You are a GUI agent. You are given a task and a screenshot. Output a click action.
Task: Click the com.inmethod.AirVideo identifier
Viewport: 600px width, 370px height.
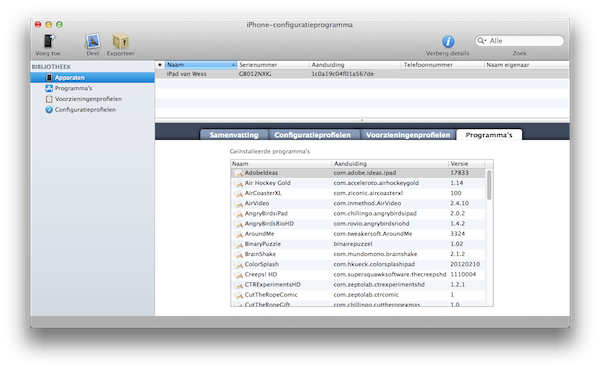coord(367,203)
